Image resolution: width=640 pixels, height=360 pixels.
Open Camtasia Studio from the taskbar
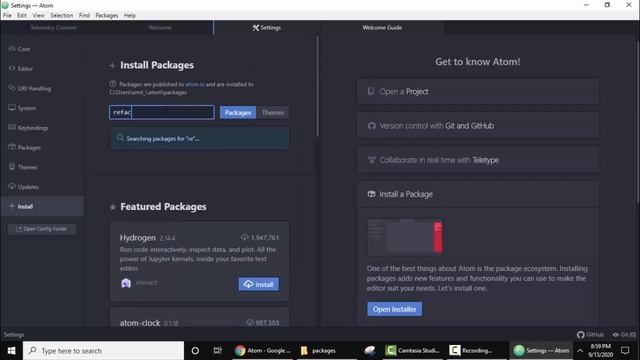[x=412, y=351]
